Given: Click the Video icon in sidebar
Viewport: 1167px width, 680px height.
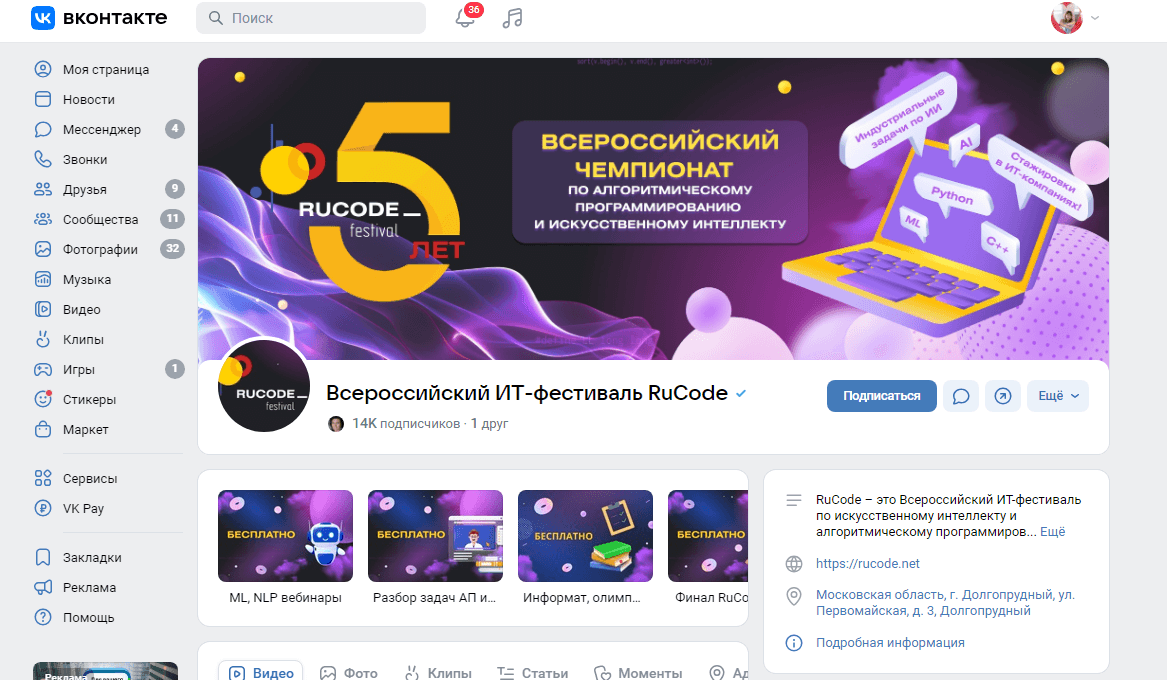Looking at the screenshot, I should coord(43,309).
